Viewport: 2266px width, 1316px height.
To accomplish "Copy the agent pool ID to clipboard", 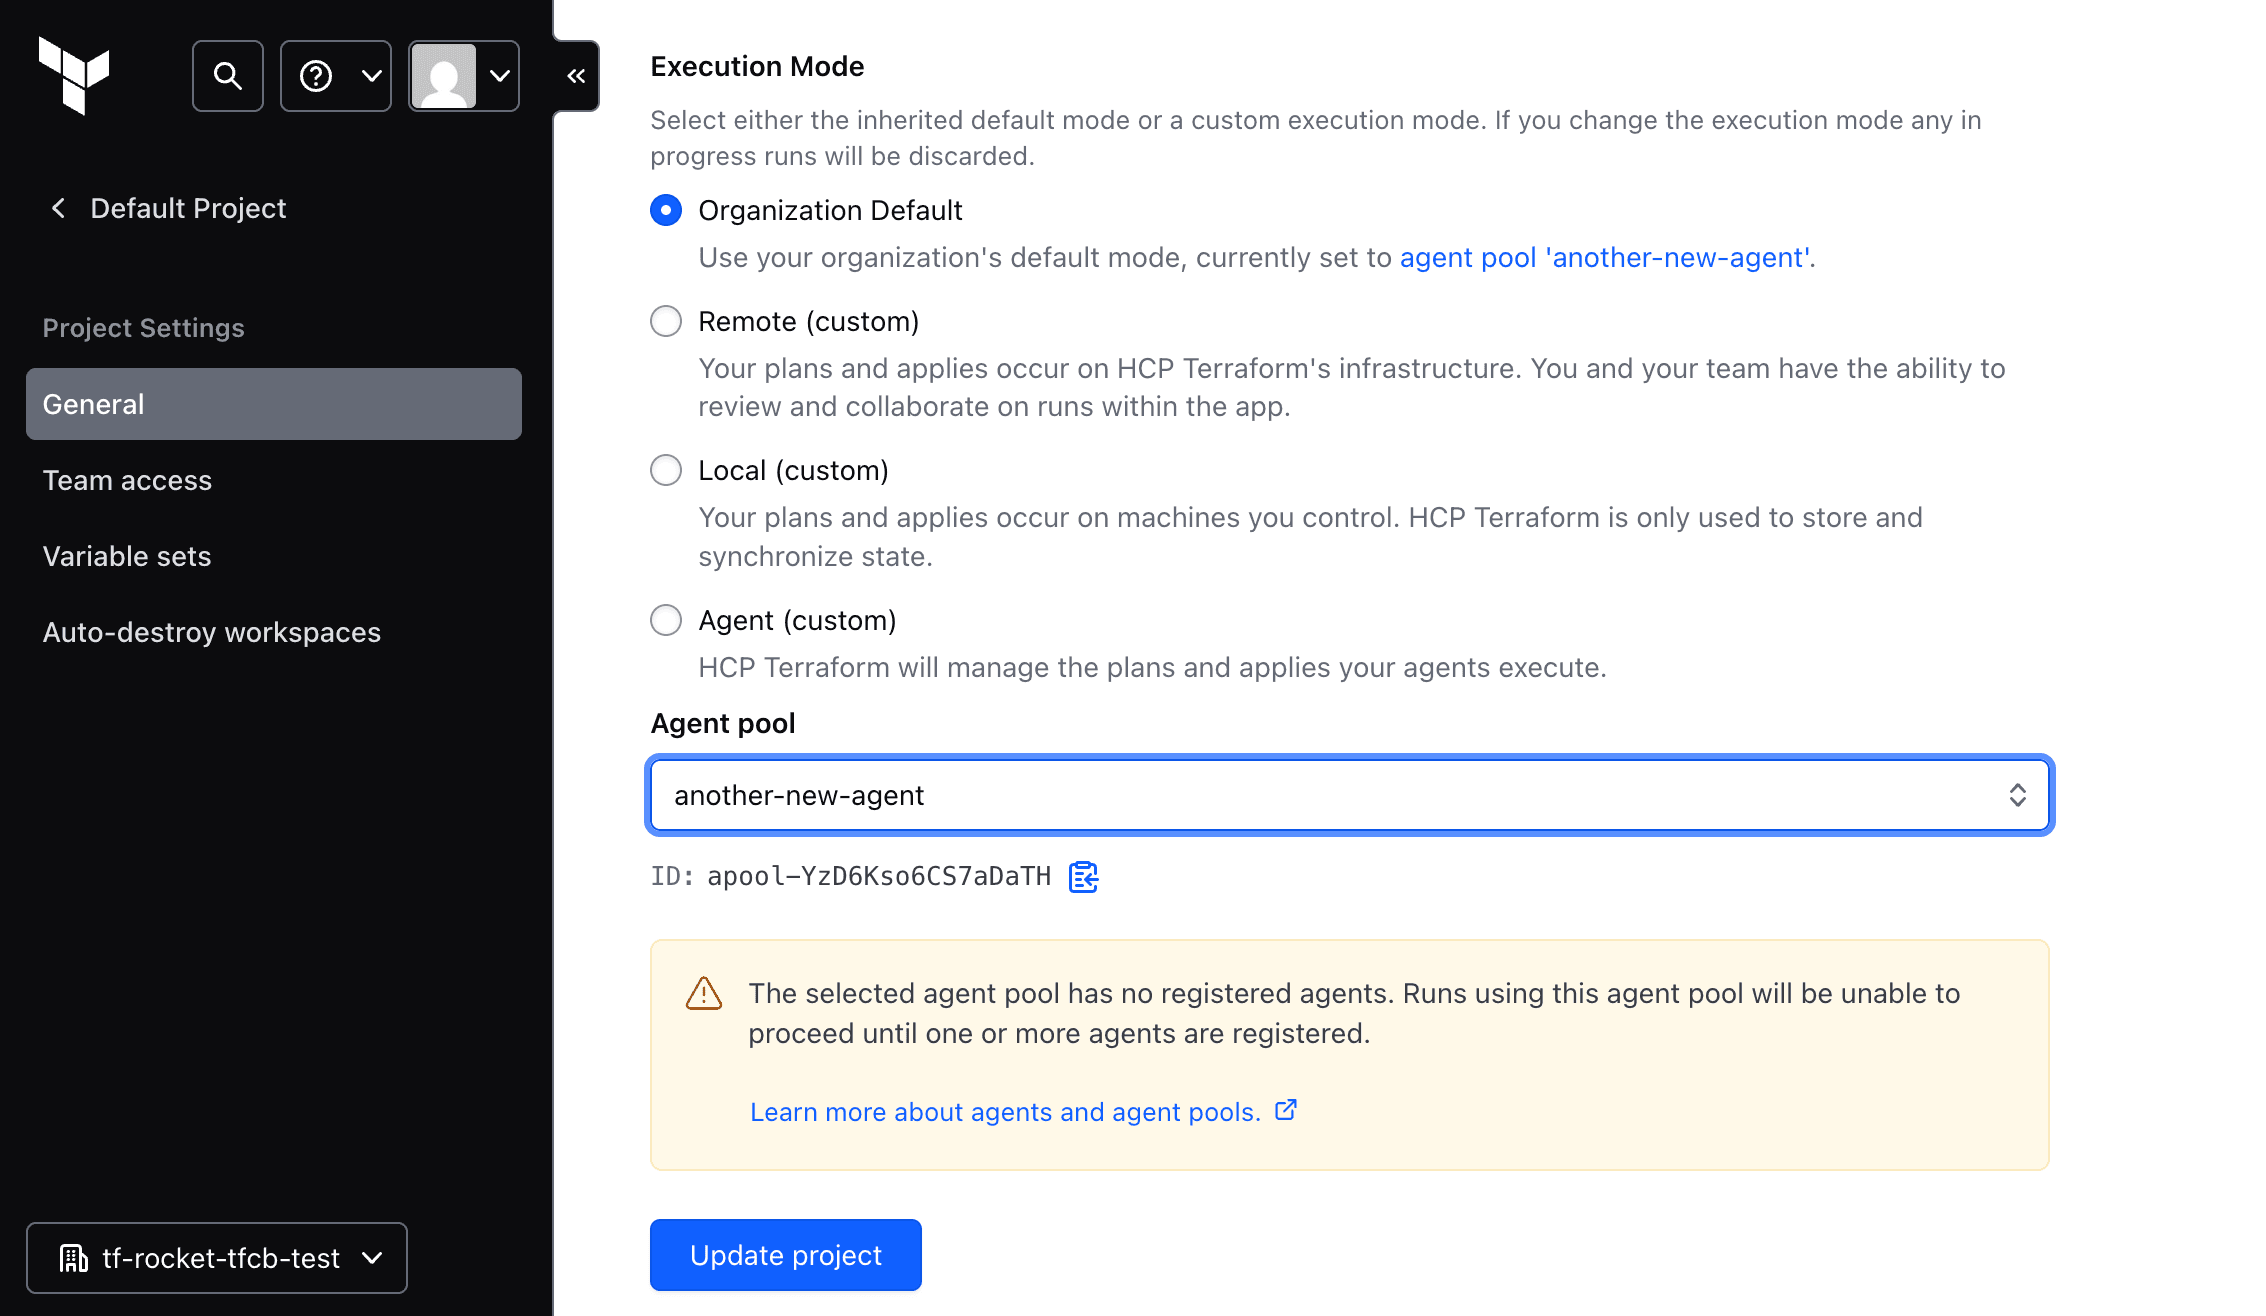I will pos(1083,876).
